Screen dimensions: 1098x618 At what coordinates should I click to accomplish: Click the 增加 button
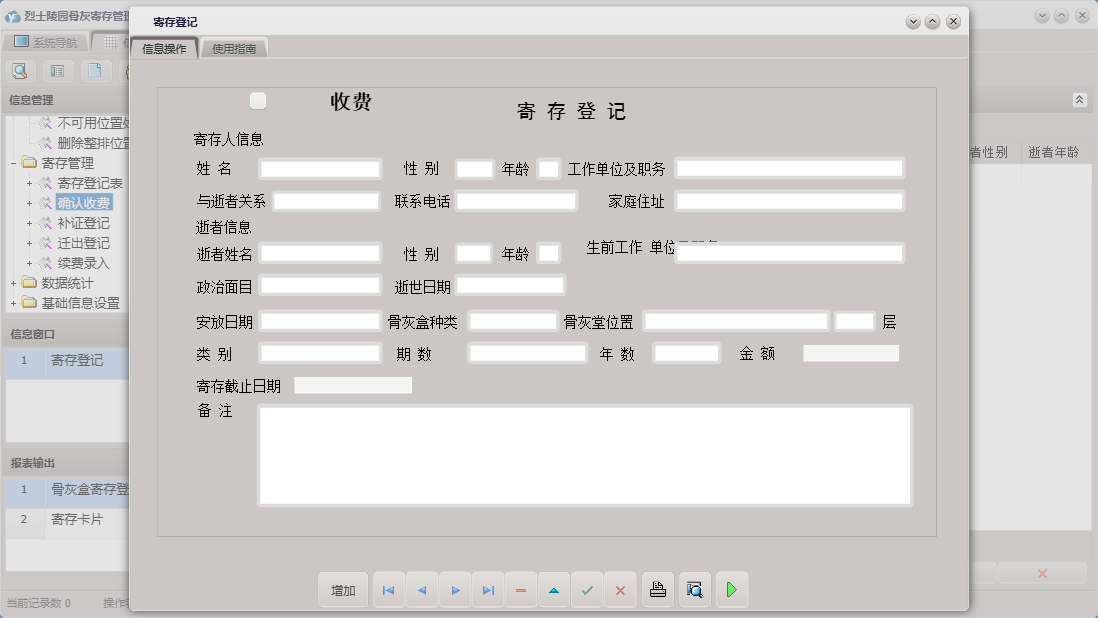[x=343, y=590]
